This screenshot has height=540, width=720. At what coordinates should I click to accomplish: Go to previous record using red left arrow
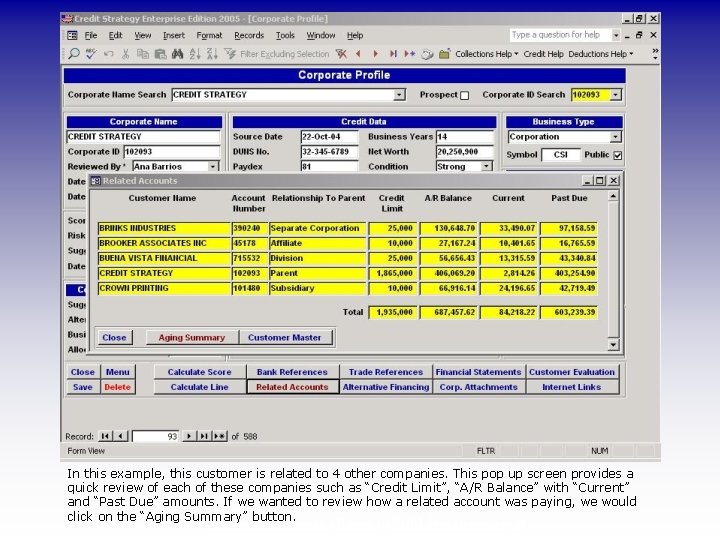coord(359,54)
